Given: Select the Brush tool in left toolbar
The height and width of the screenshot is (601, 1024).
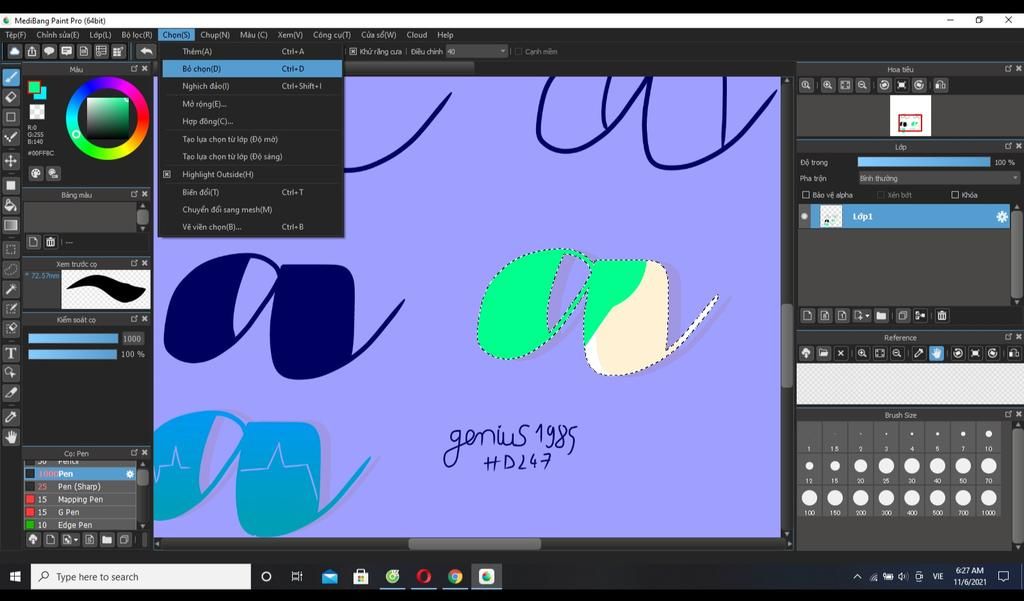Looking at the screenshot, I should coord(11,78).
